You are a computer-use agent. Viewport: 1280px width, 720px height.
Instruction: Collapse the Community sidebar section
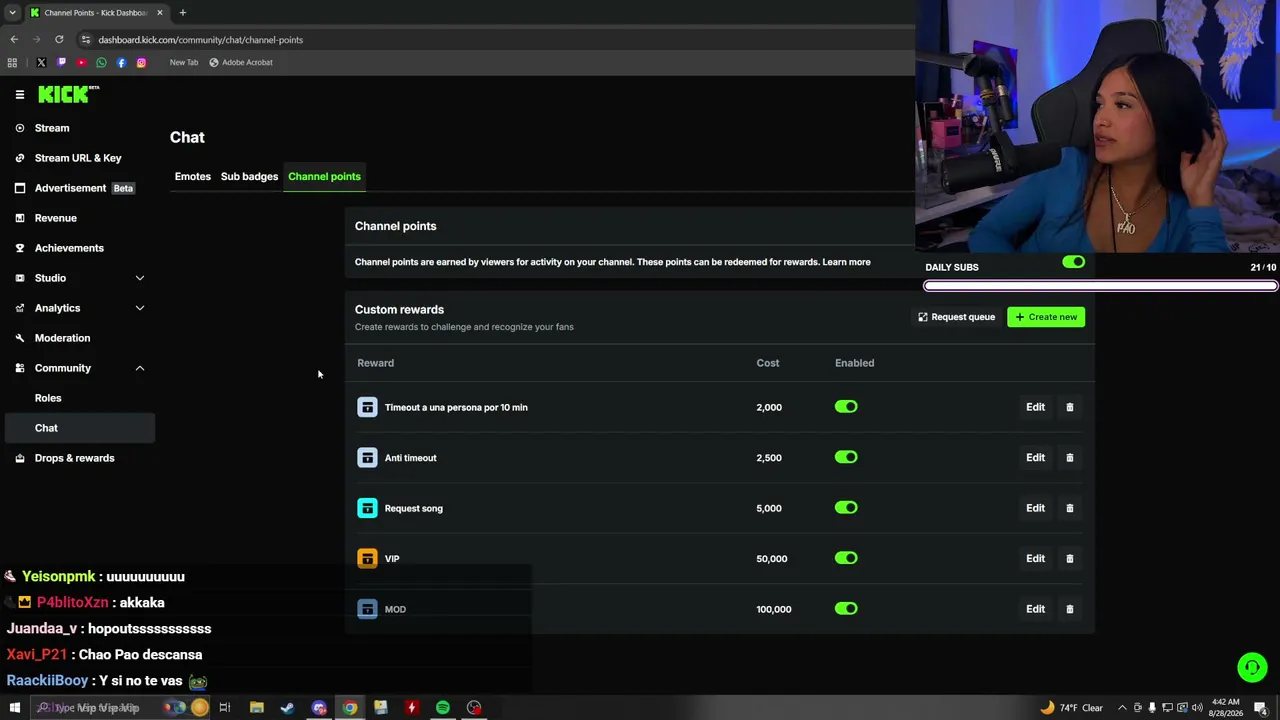pos(140,368)
